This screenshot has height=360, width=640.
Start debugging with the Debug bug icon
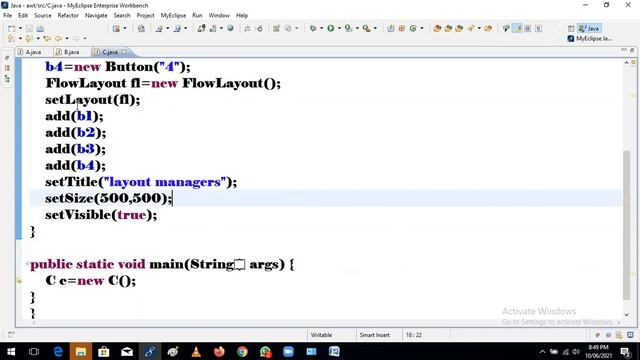coord(313,28)
